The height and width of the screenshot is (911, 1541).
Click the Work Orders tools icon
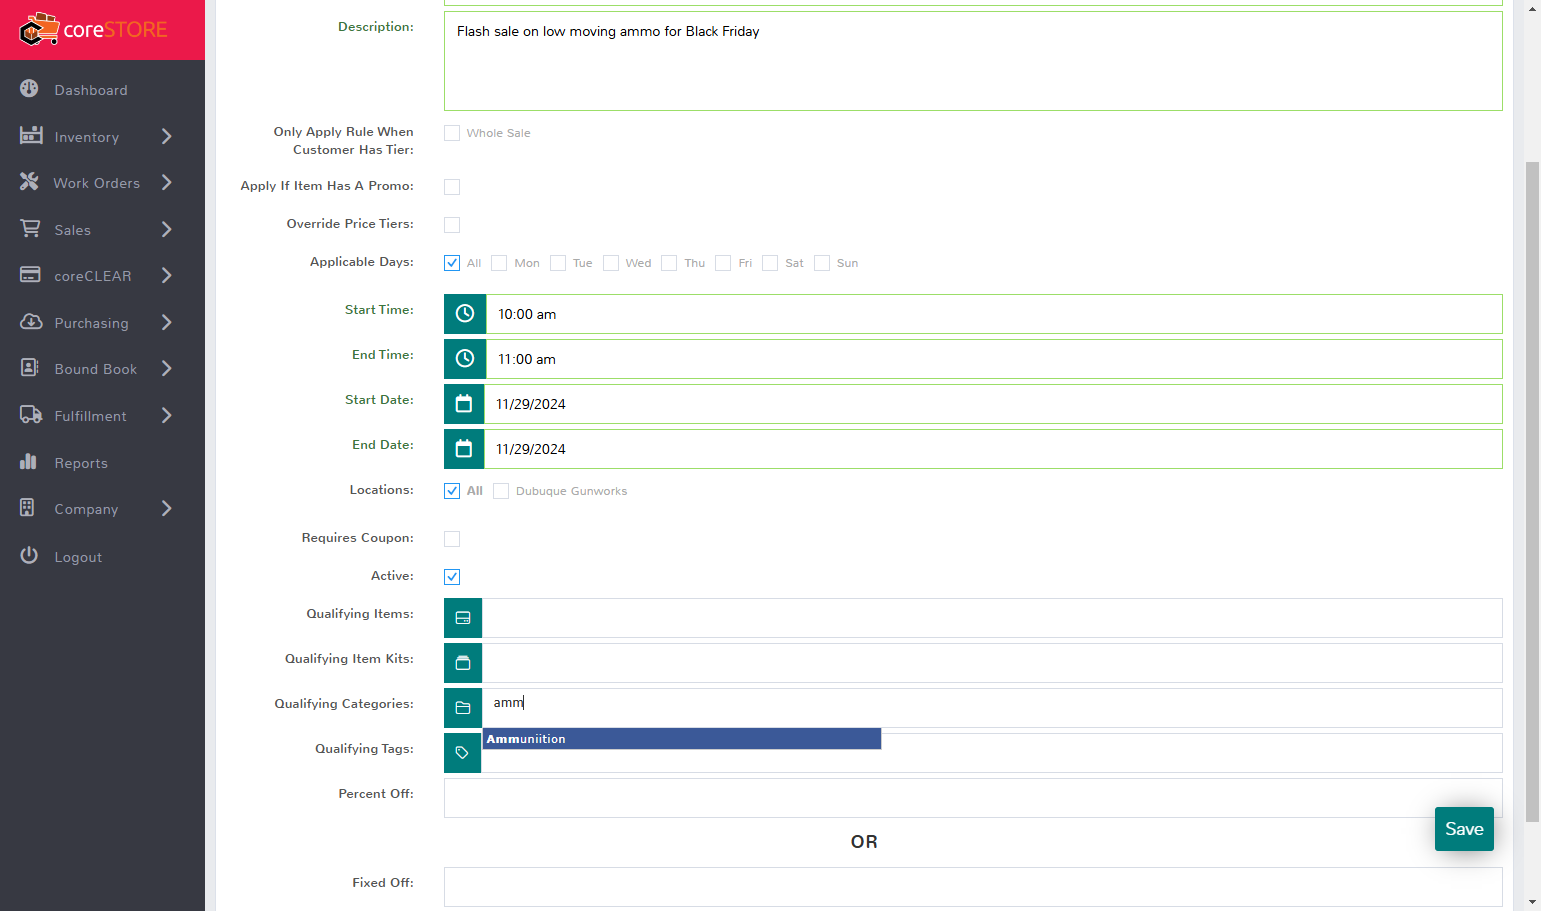[29, 182]
